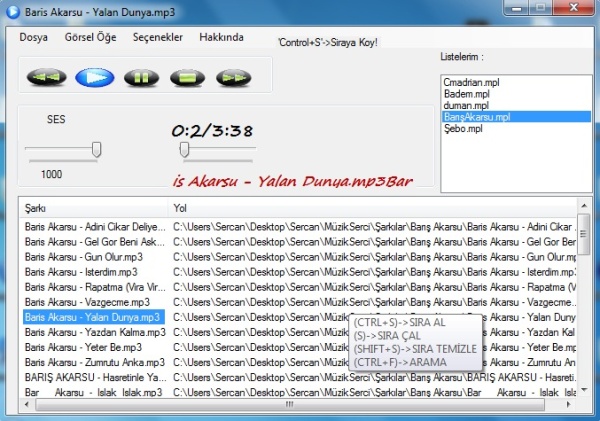The image size is (600, 421).
Task: Click the vertical scrollbar thumb
Action: (584, 234)
